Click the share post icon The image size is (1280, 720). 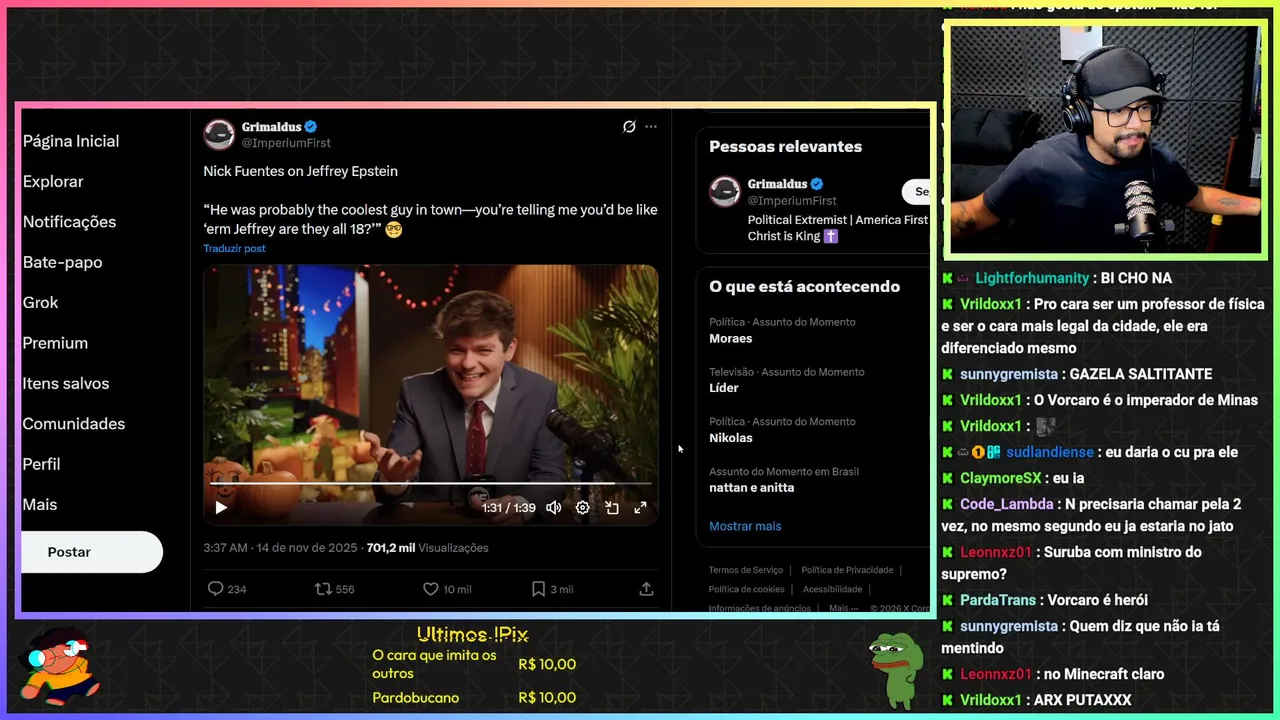646,589
